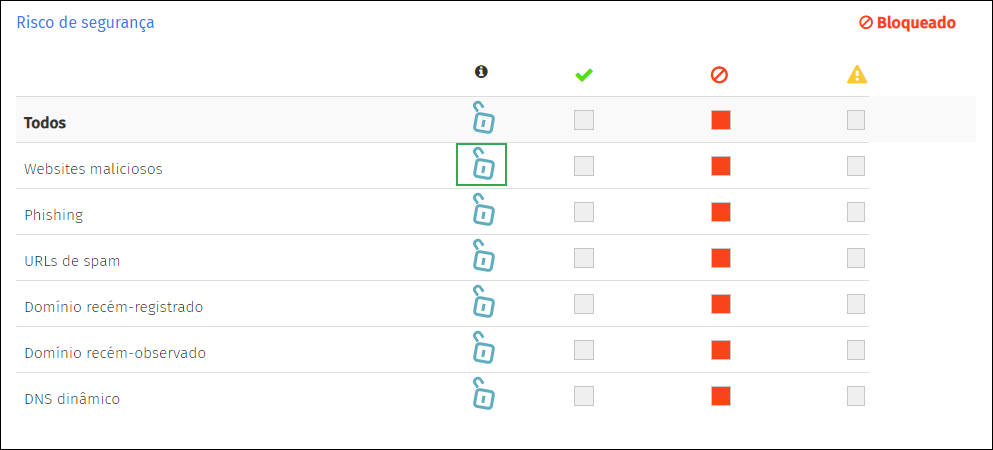This screenshot has width=993, height=450.
Task: Enable allow checkbox for DNS dinâmico
Action: coord(584,396)
